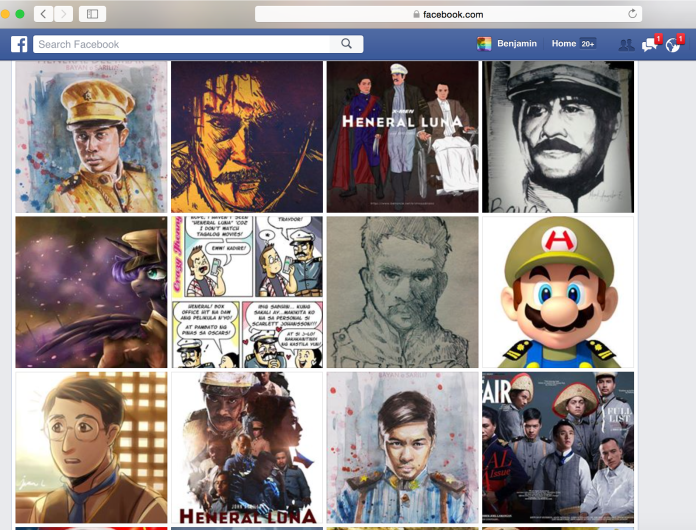Open the Heneral Luna movie poster collage
Image resolution: width=696 pixels, height=530 pixels.
(x=247, y=447)
